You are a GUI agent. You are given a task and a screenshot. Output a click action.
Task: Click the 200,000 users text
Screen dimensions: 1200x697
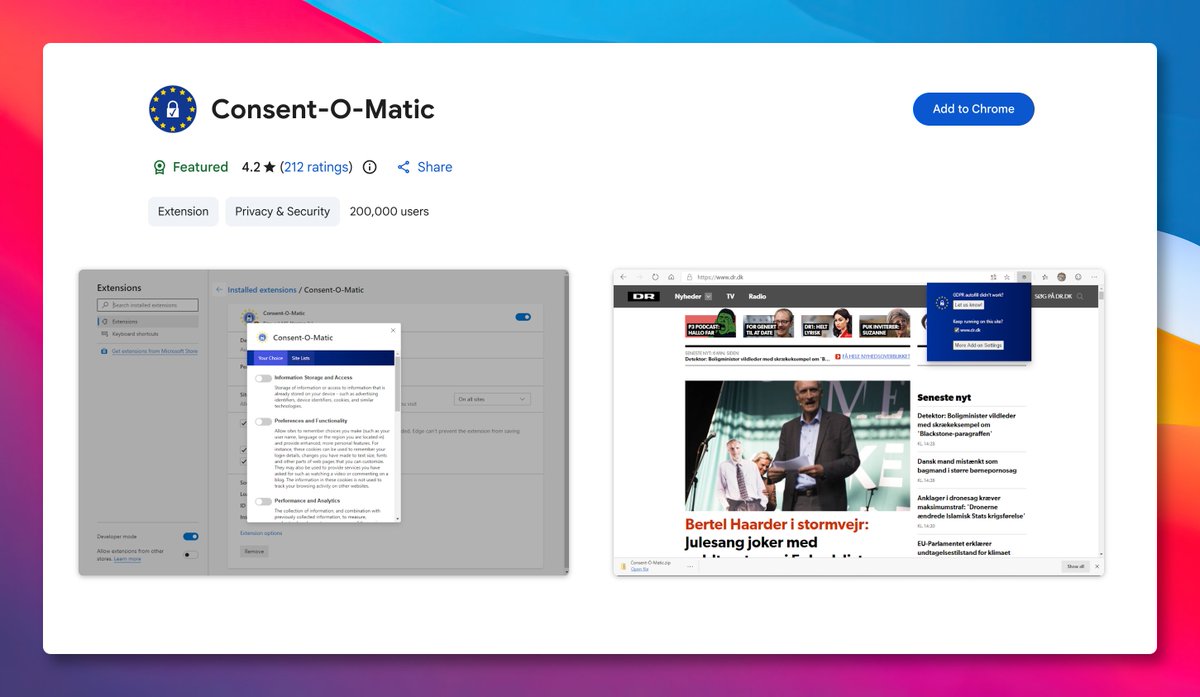389,212
